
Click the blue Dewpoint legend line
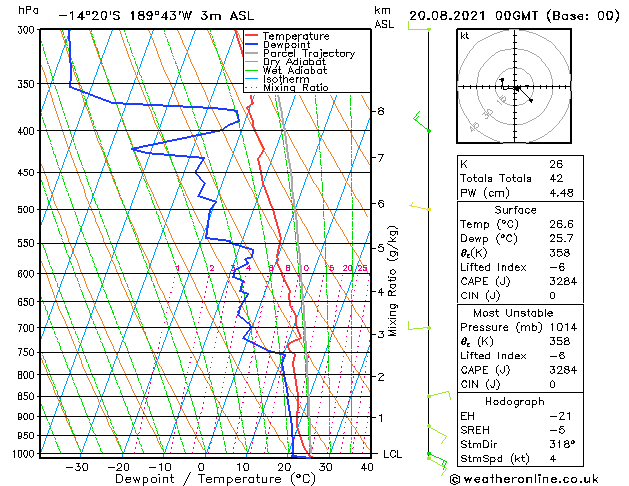[x=252, y=45]
